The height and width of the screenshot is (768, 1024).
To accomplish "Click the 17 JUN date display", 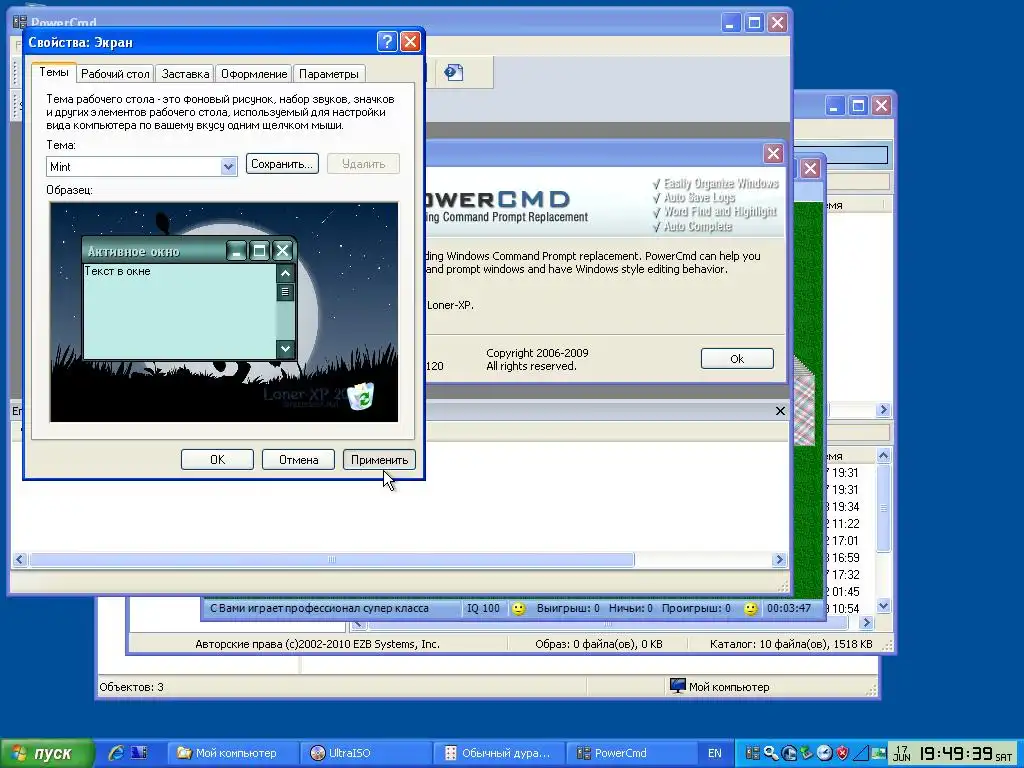I will pos(902,754).
